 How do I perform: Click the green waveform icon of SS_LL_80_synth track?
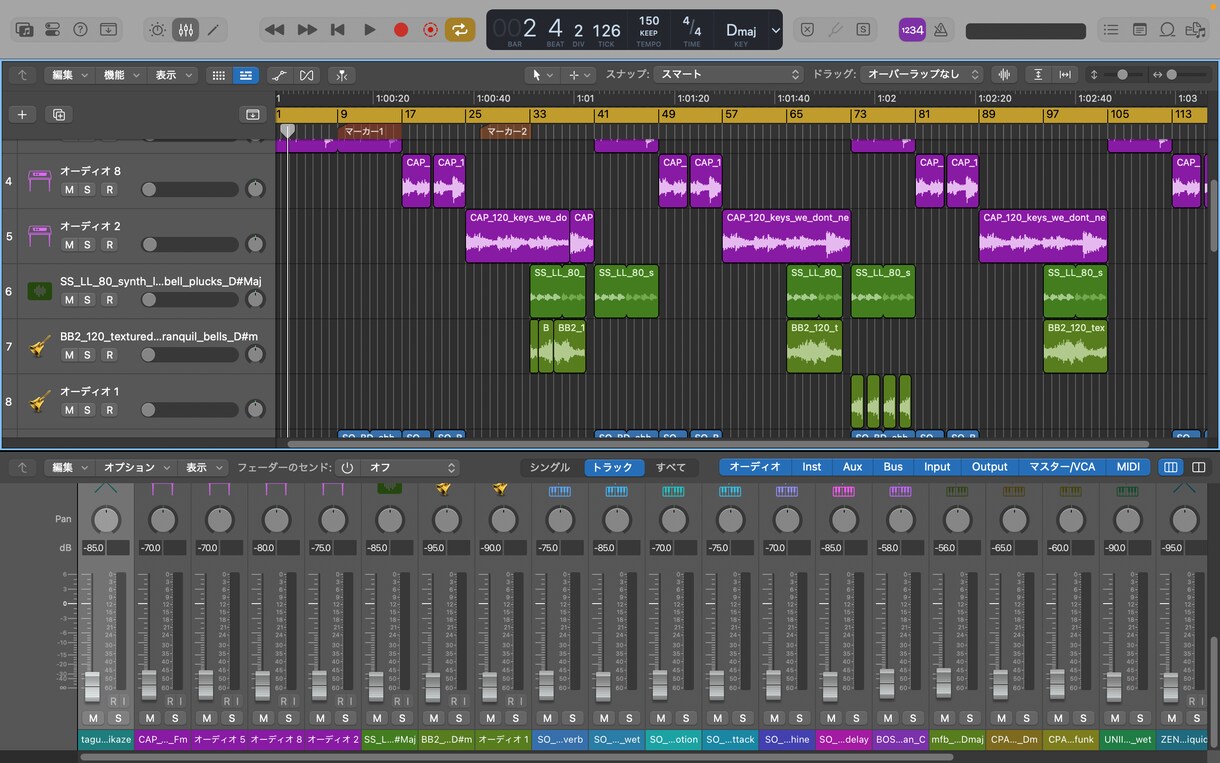coord(40,291)
